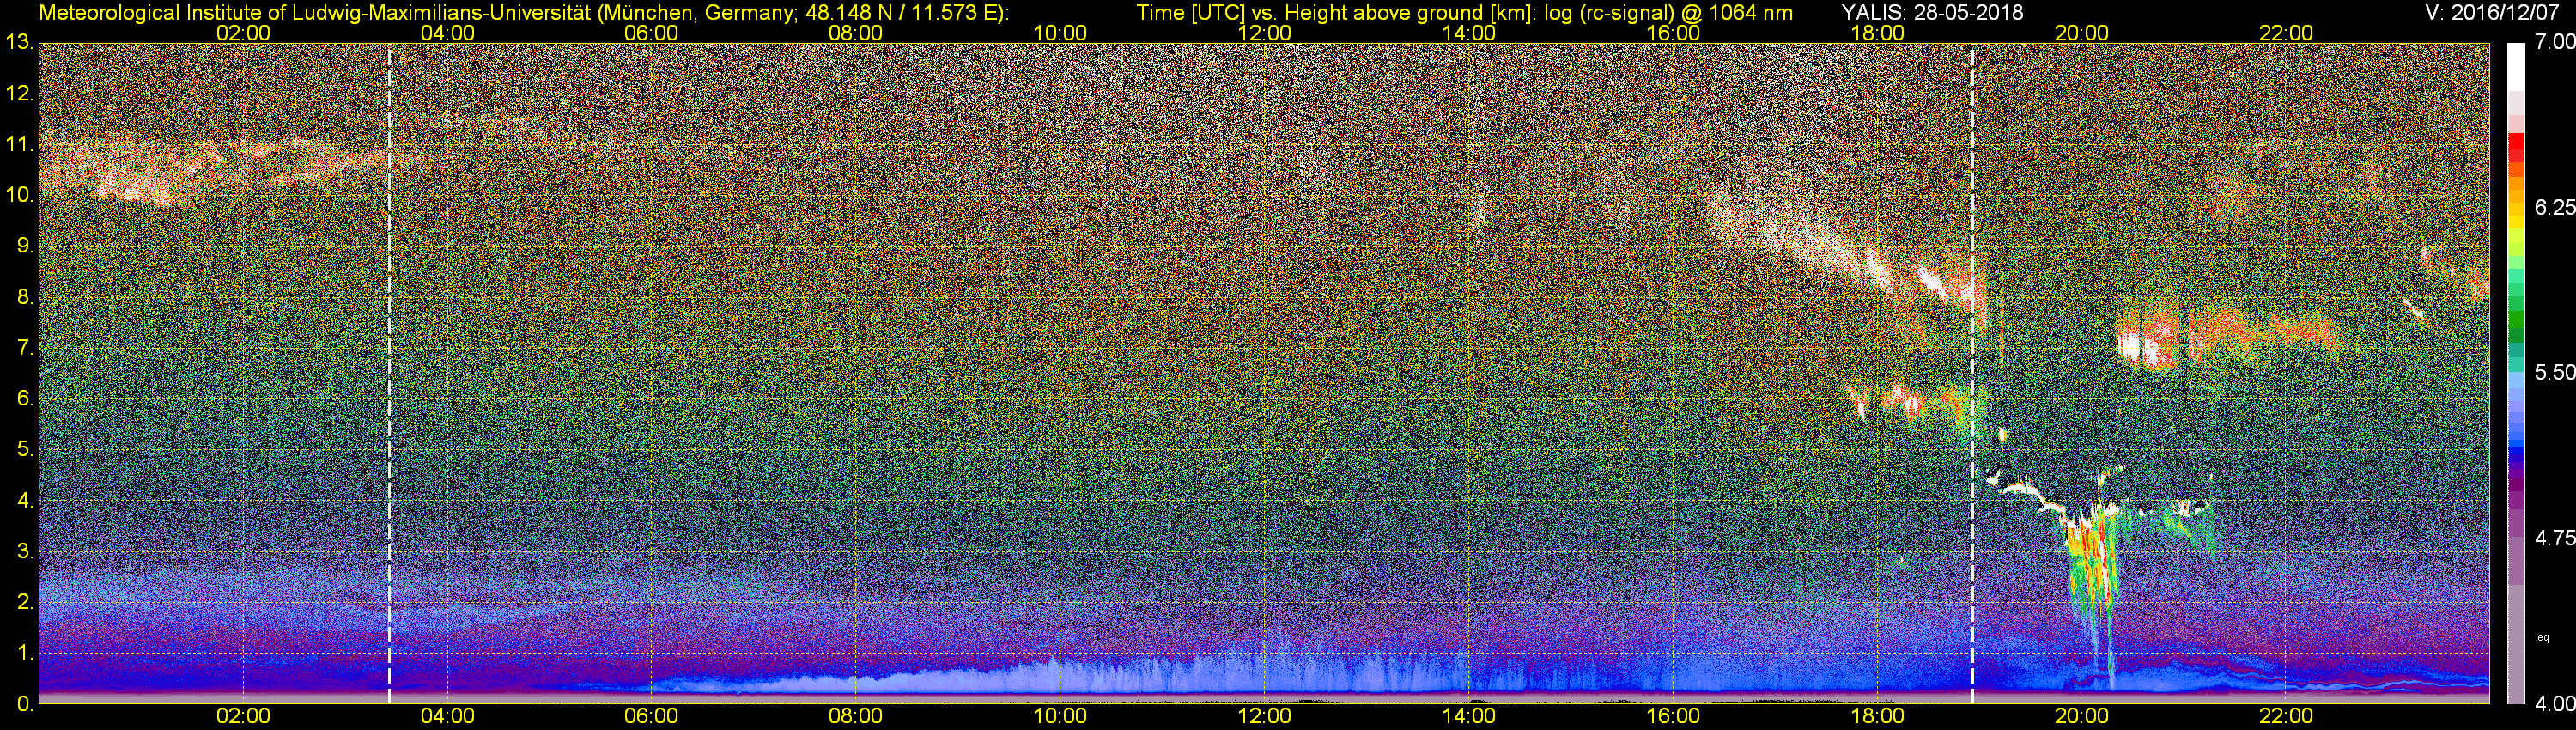Click the 14:00 label on the bottom time axis

point(1469,716)
